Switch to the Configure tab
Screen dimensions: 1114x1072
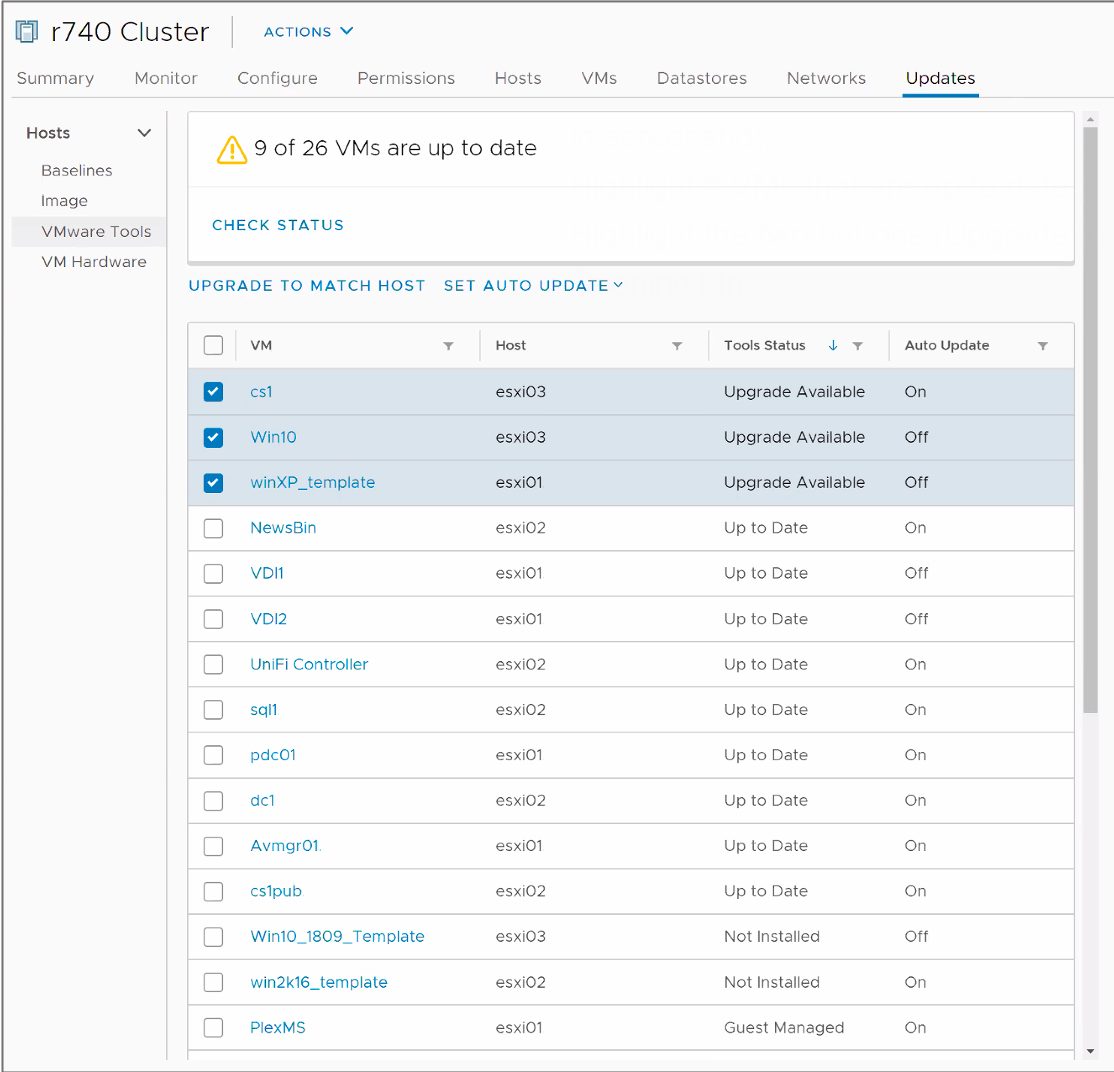(277, 78)
